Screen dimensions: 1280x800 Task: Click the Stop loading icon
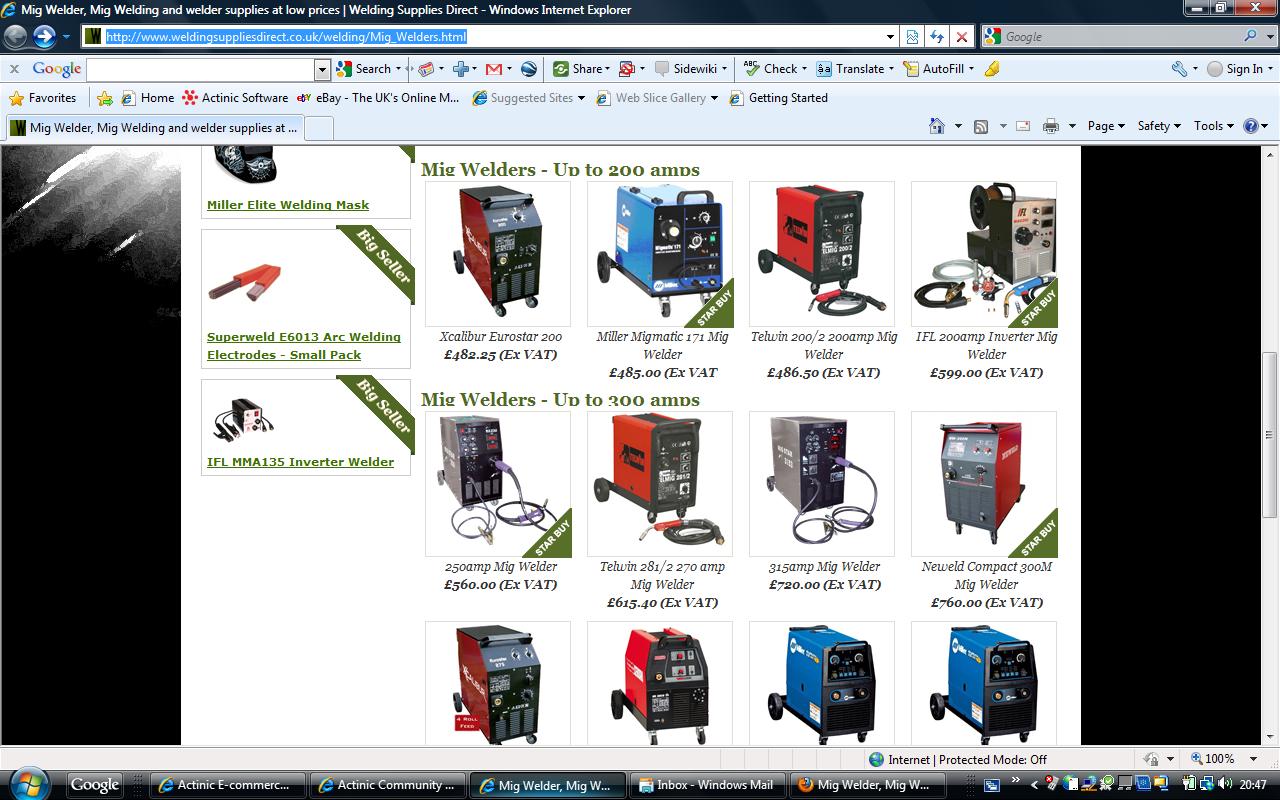click(x=961, y=37)
